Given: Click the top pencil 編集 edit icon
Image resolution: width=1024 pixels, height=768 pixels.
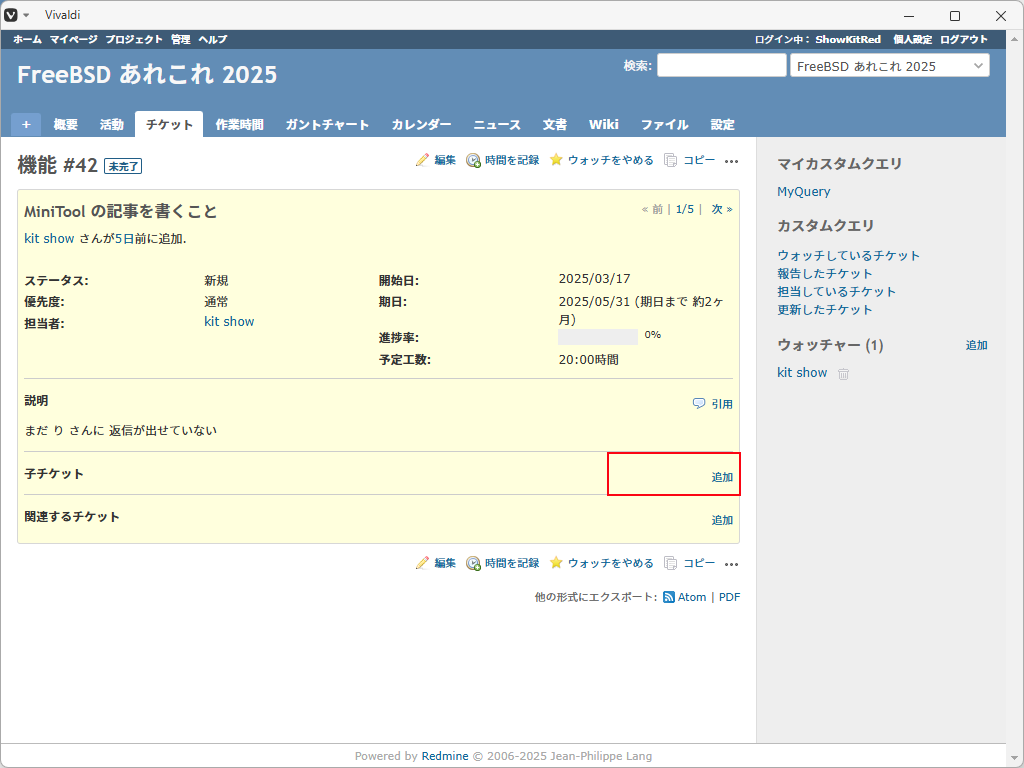Looking at the screenshot, I should [x=423, y=160].
